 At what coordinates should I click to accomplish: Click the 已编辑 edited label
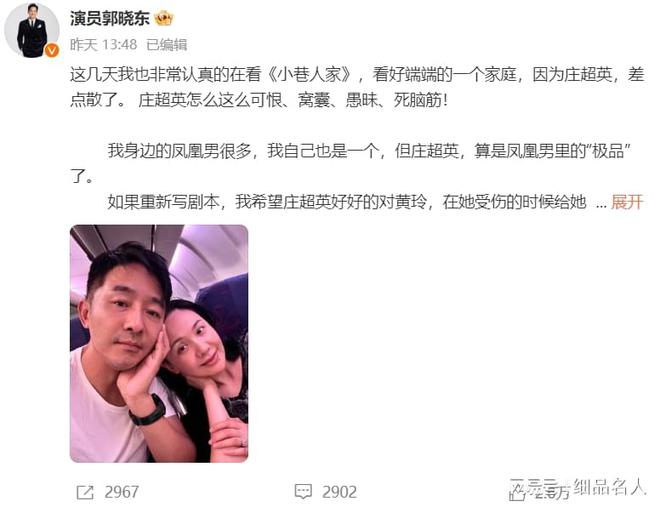point(166,45)
